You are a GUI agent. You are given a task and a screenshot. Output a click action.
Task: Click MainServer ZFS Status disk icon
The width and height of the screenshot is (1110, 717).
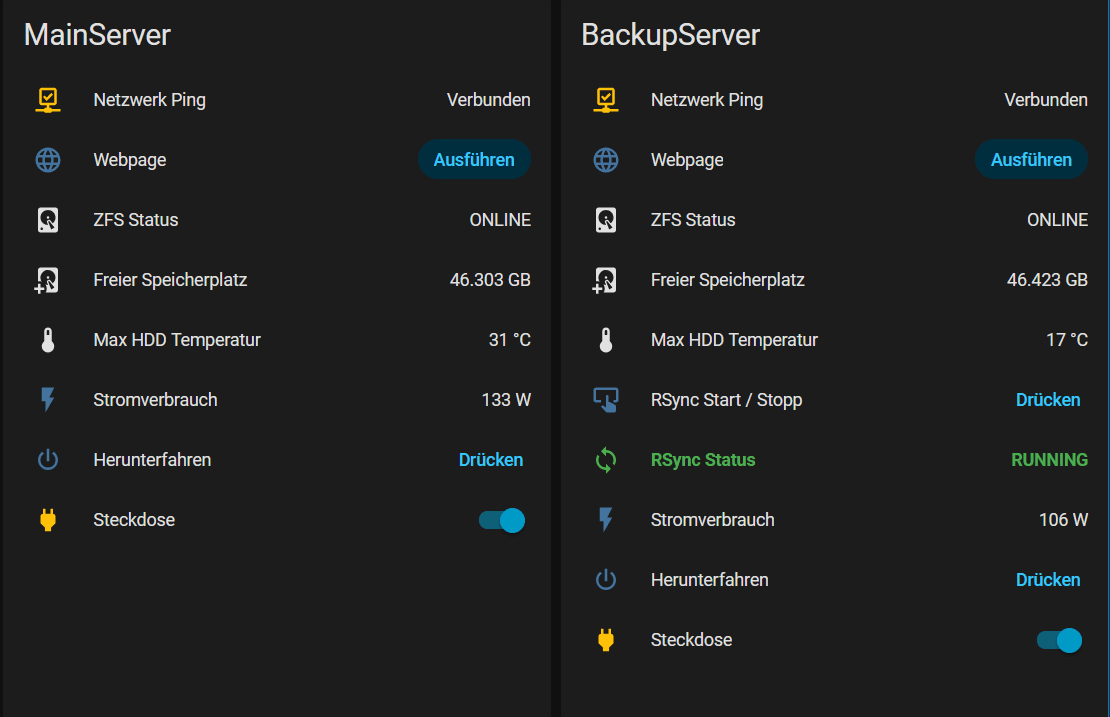48,220
